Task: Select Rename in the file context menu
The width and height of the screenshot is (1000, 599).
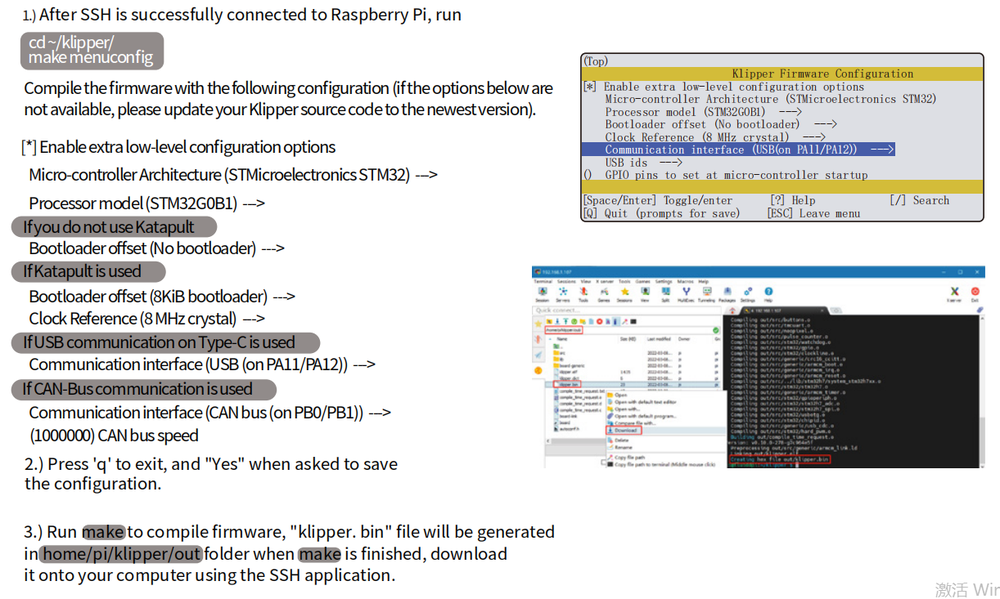Action: pos(623,447)
